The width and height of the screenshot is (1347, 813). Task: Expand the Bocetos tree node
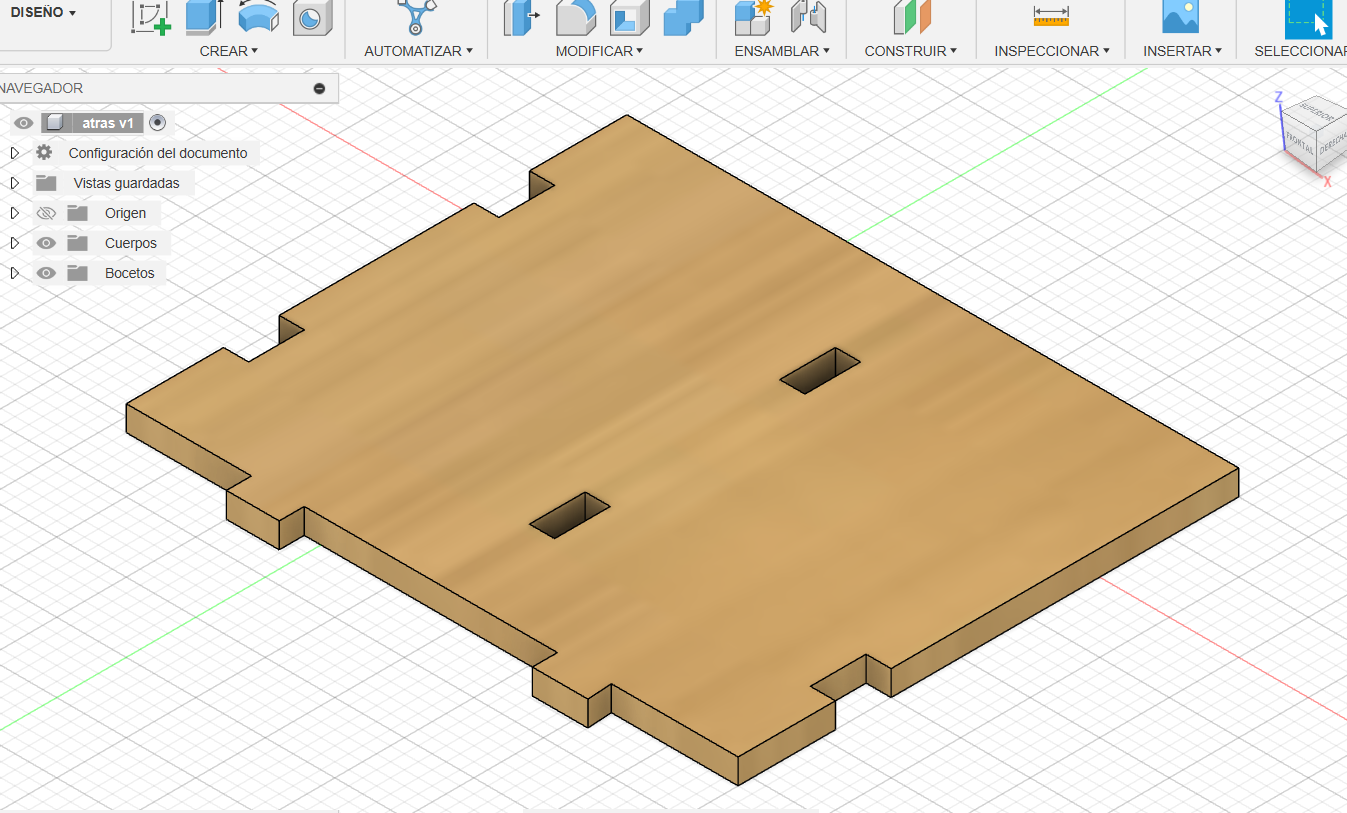15,273
